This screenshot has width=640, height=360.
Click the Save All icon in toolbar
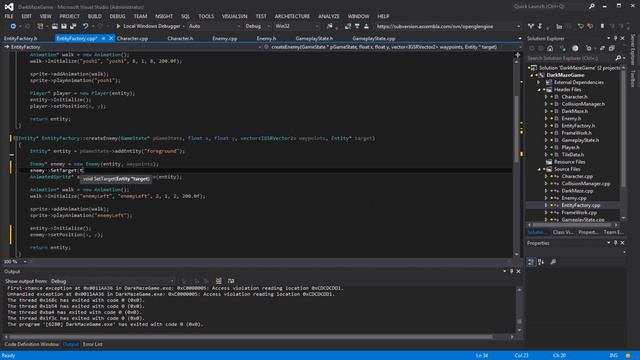click(73, 26)
